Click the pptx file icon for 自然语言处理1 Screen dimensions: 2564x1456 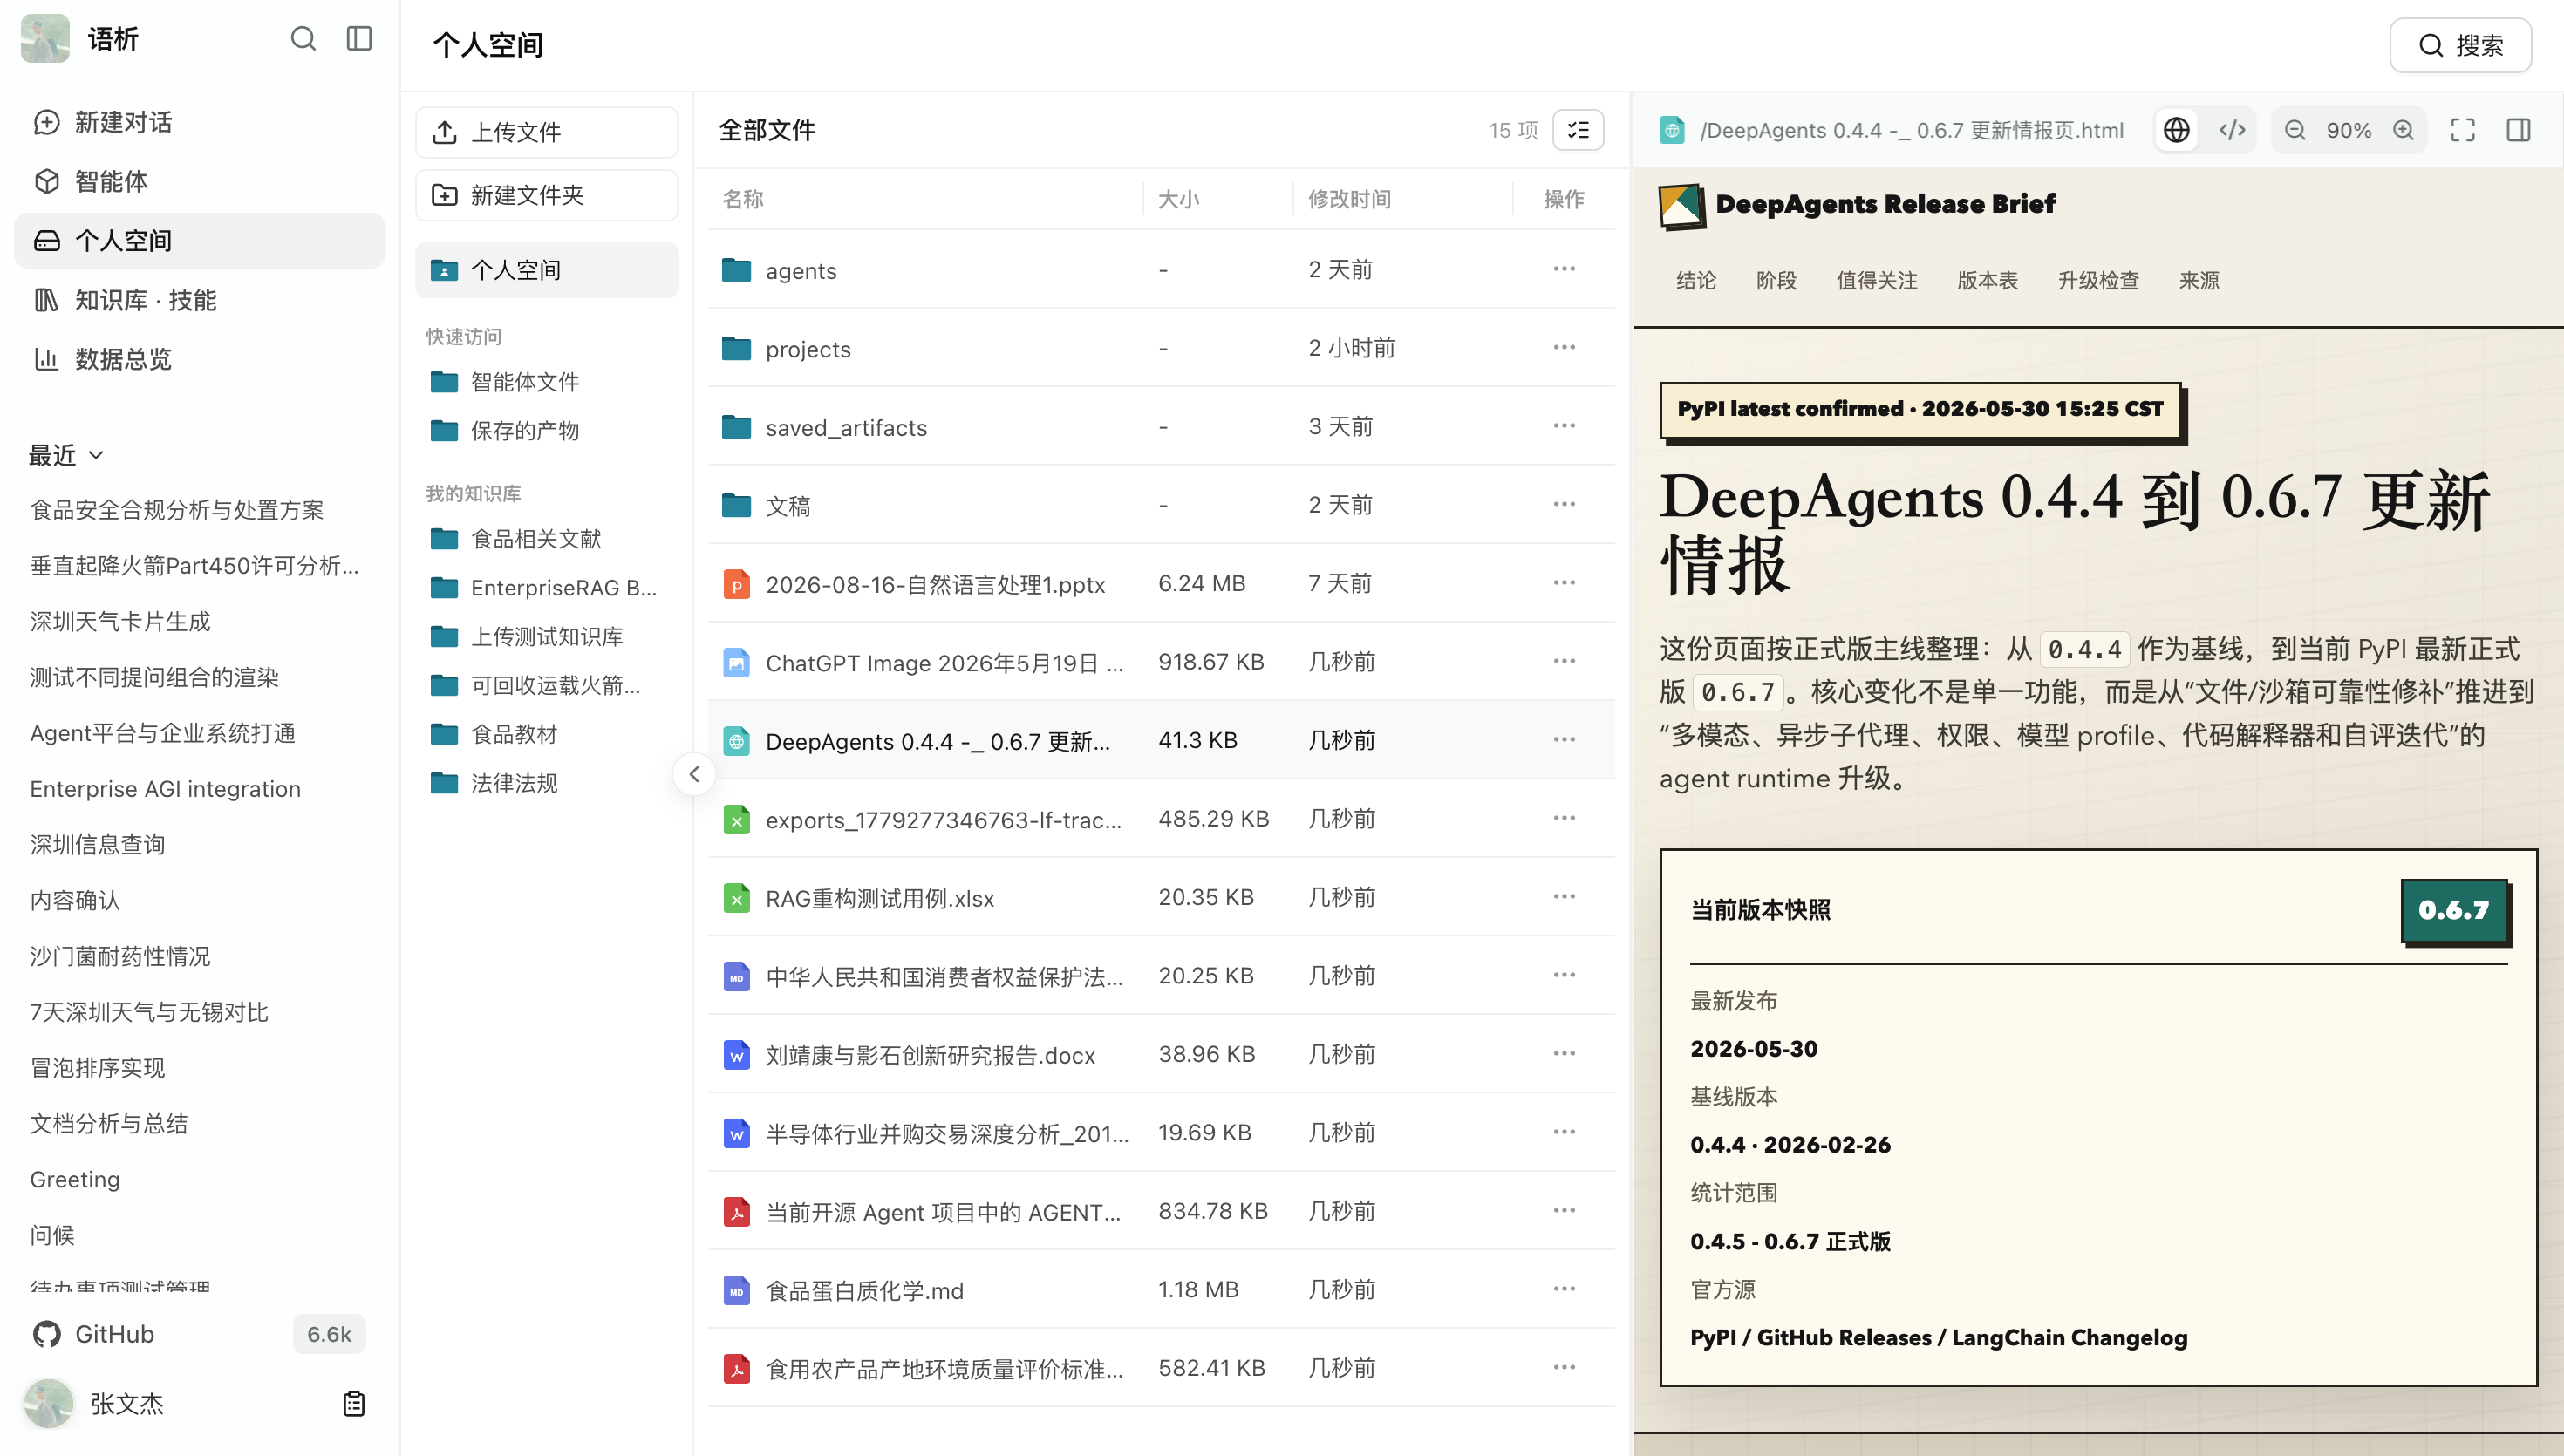point(737,584)
